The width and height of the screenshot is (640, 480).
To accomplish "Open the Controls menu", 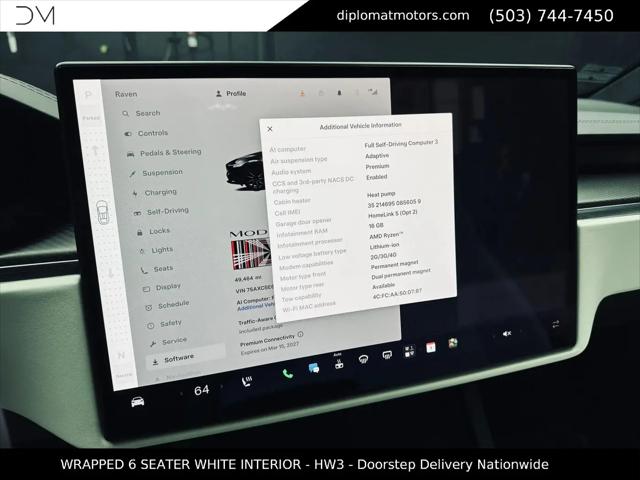I will 146,133.
